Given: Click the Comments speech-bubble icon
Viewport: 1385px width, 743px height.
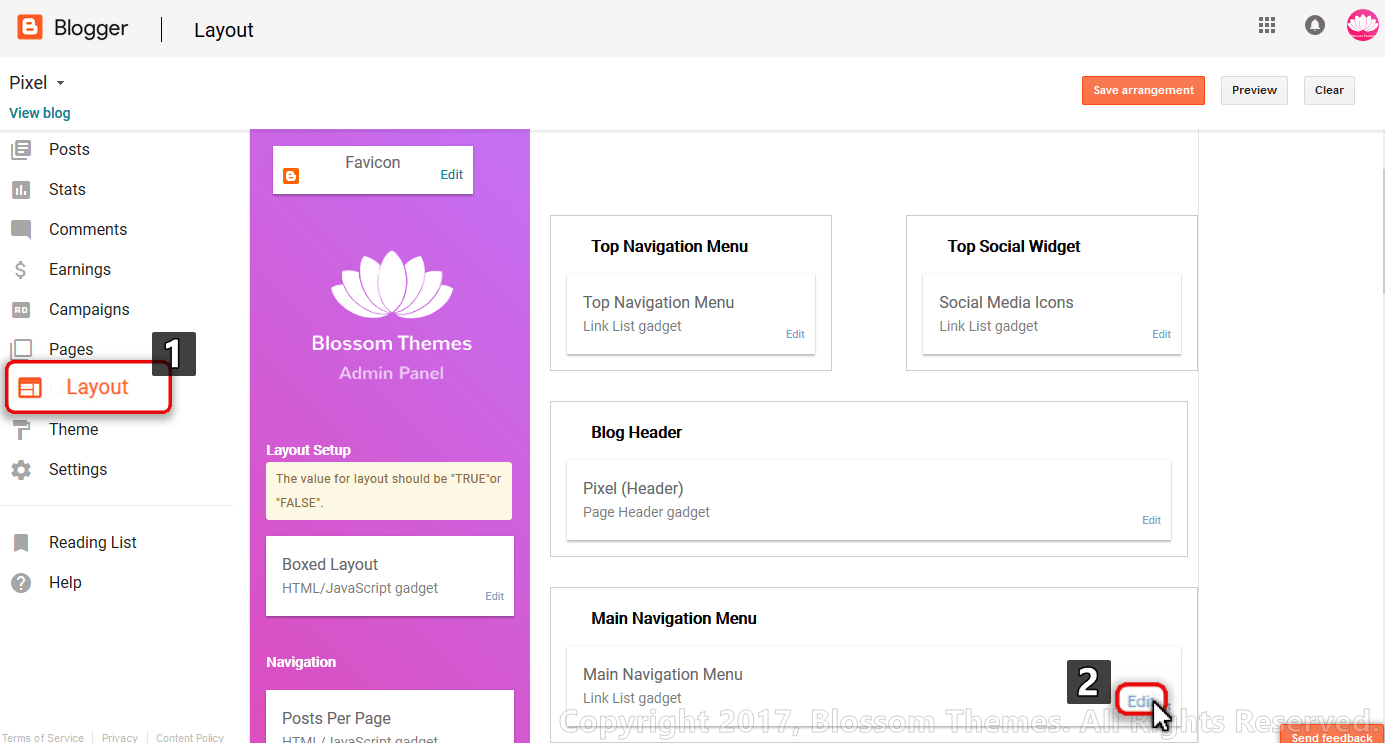Looking at the screenshot, I should click(21, 230).
